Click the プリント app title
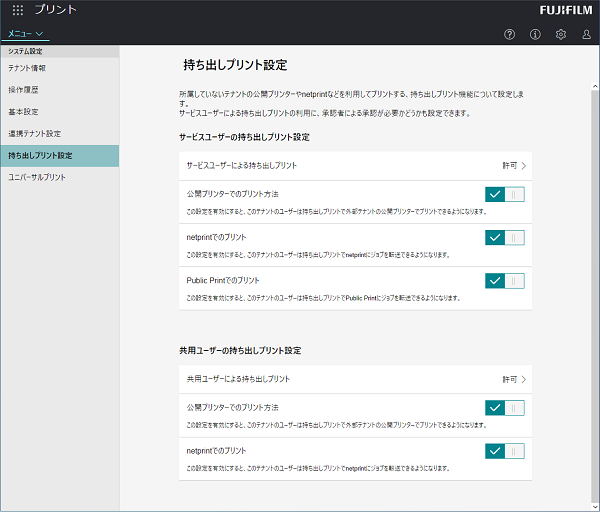This screenshot has width=600, height=512. point(56,10)
